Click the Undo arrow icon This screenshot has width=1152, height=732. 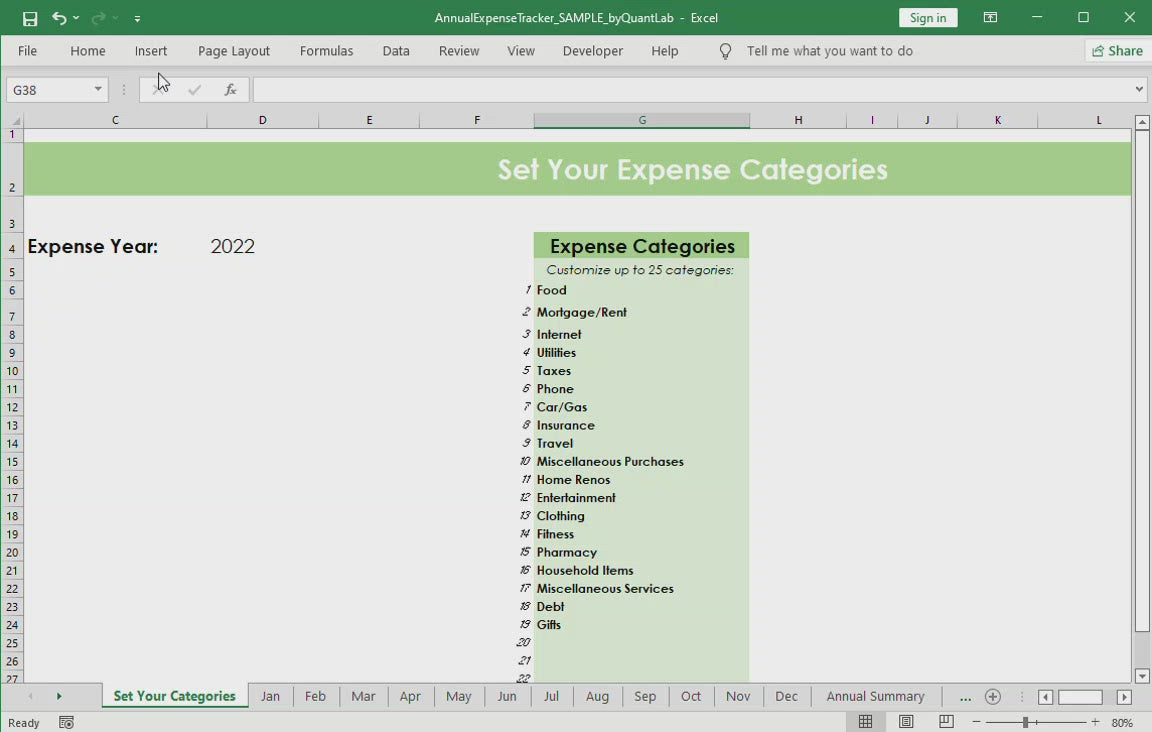coord(59,18)
